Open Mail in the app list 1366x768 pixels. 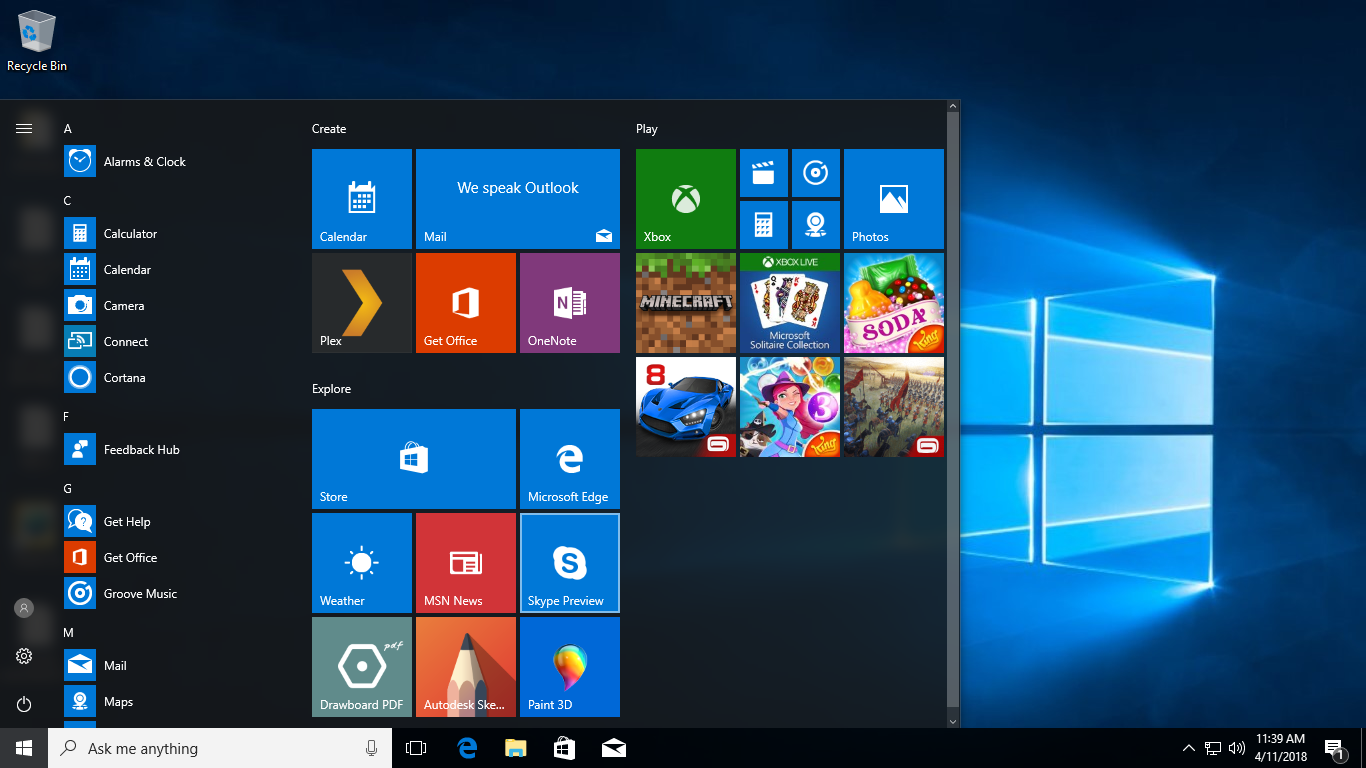180,665
